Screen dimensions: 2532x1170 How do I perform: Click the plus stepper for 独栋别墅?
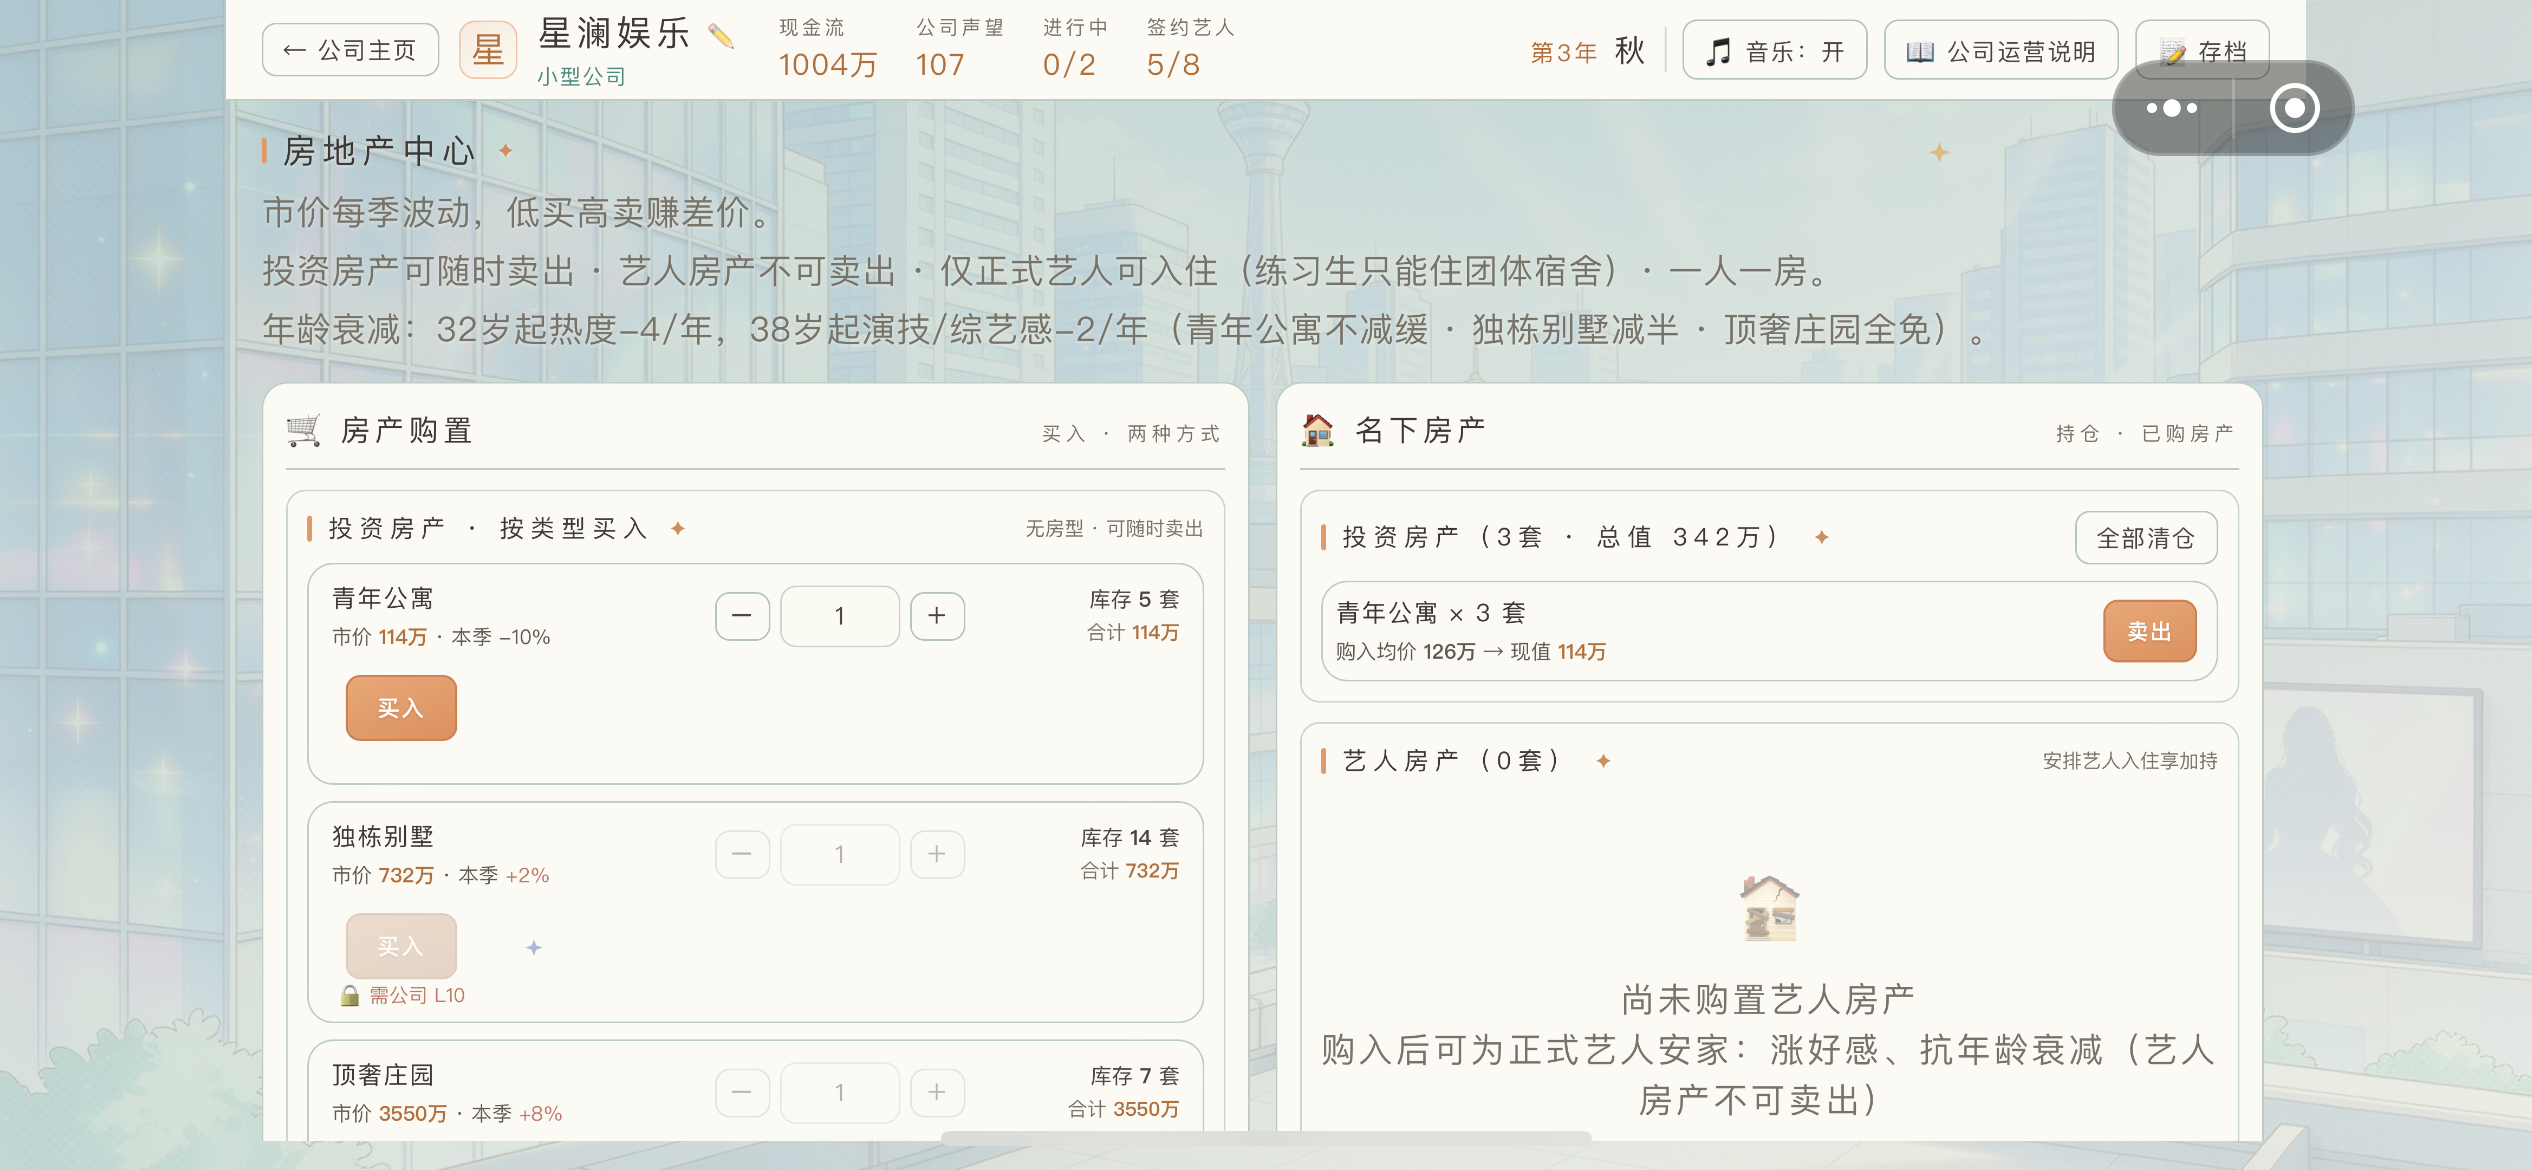[937, 853]
